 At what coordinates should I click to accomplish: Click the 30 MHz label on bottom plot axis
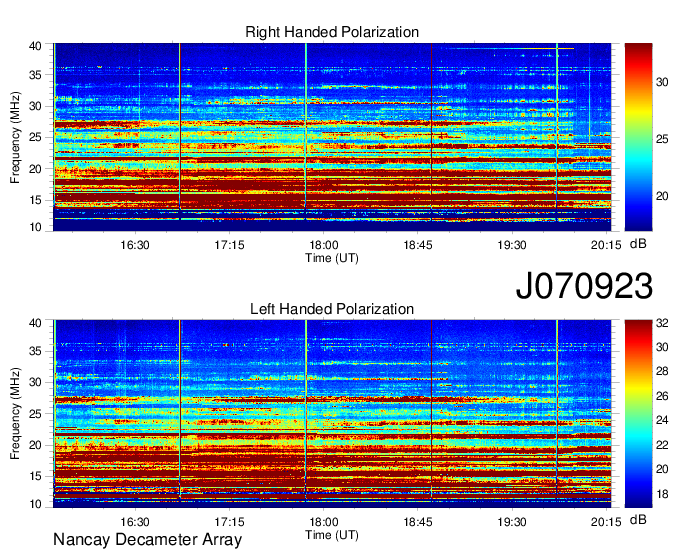point(35,382)
